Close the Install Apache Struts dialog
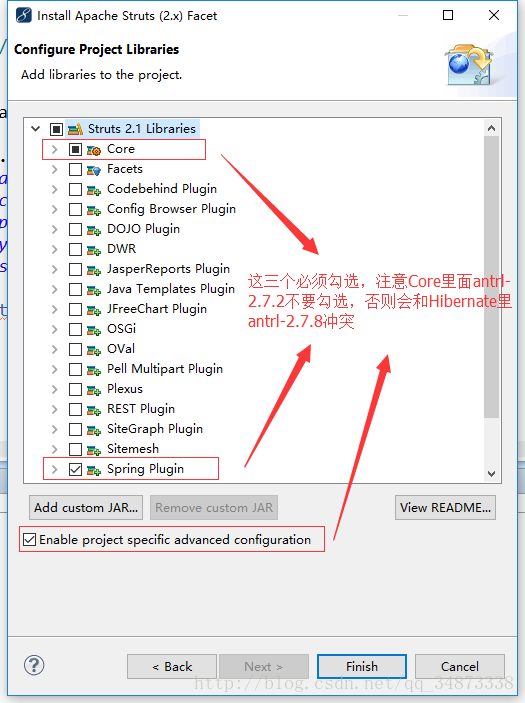The height and width of the screenshot is (703, 525). (x=494, y=15)
